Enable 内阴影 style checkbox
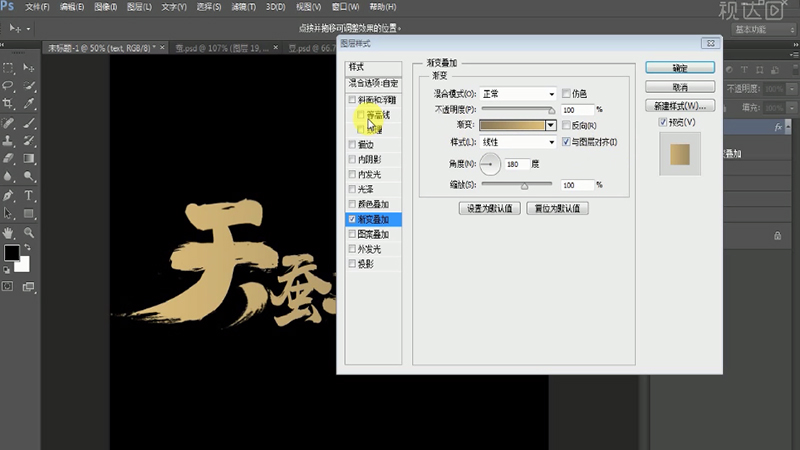Image resolution: width=800 pixels, height=450 pixels. pos(352,159)
